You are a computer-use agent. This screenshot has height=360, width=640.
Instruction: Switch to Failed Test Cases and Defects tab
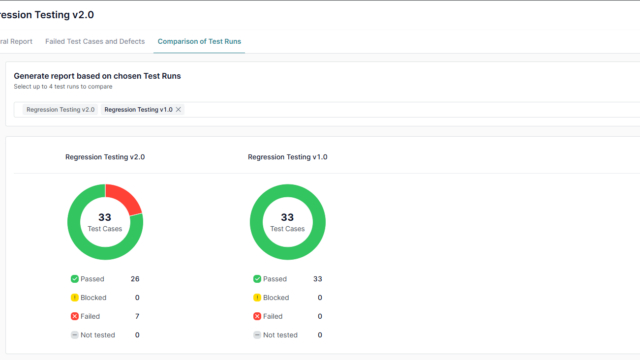tap(95, 41)
